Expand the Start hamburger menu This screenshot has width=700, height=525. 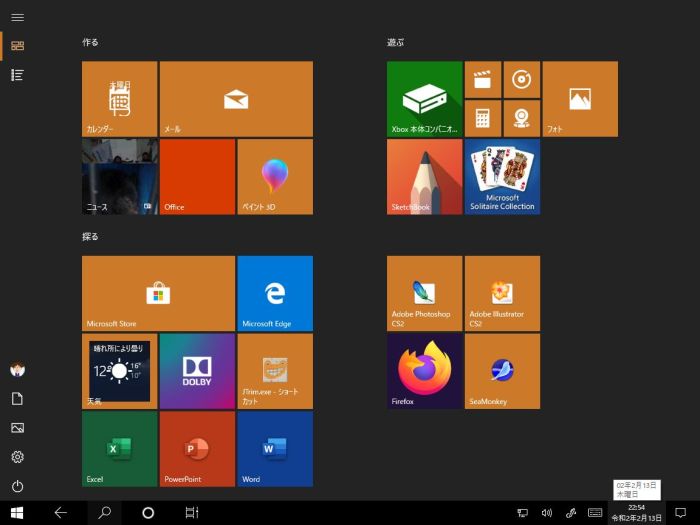(17, 17)
